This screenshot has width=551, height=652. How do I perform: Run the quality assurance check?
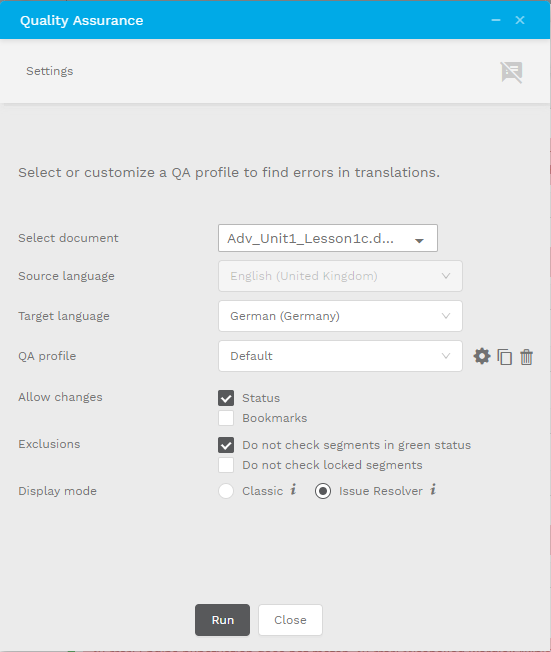tap(222, 620)
